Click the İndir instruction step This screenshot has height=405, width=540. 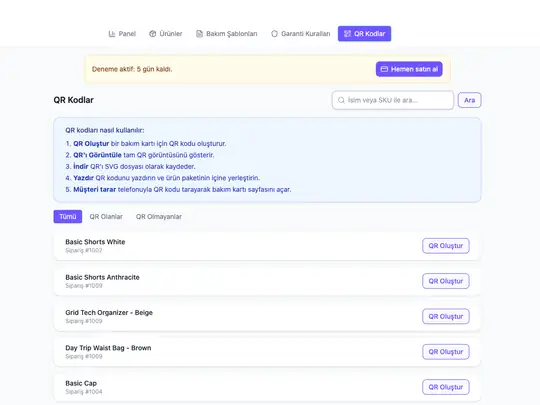(x=131, y=166)
